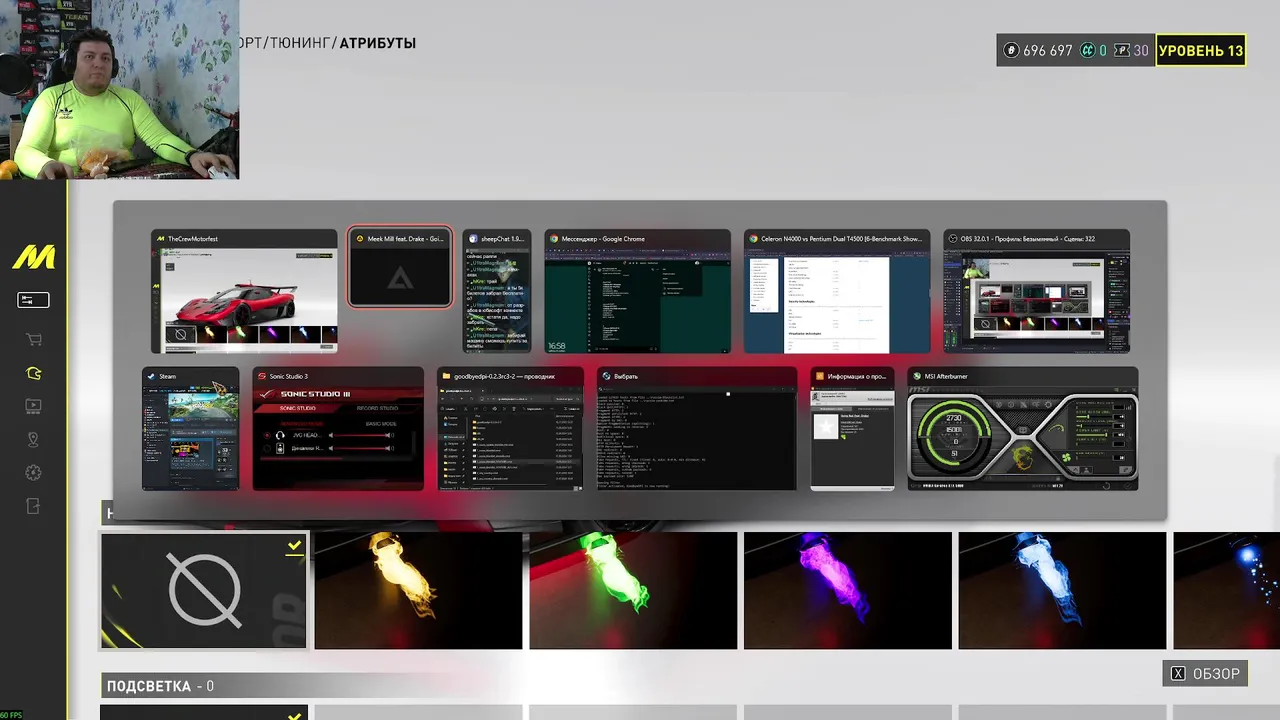Click the exit door icon in sidebar
1280x720 pixels.
[33, 507]
